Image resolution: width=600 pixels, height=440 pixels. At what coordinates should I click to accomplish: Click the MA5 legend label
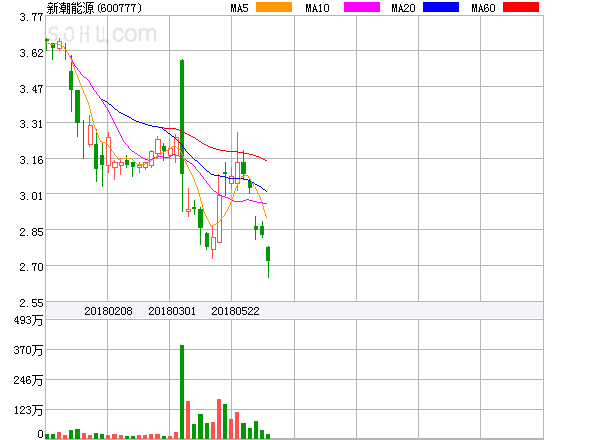click(240, 8)
